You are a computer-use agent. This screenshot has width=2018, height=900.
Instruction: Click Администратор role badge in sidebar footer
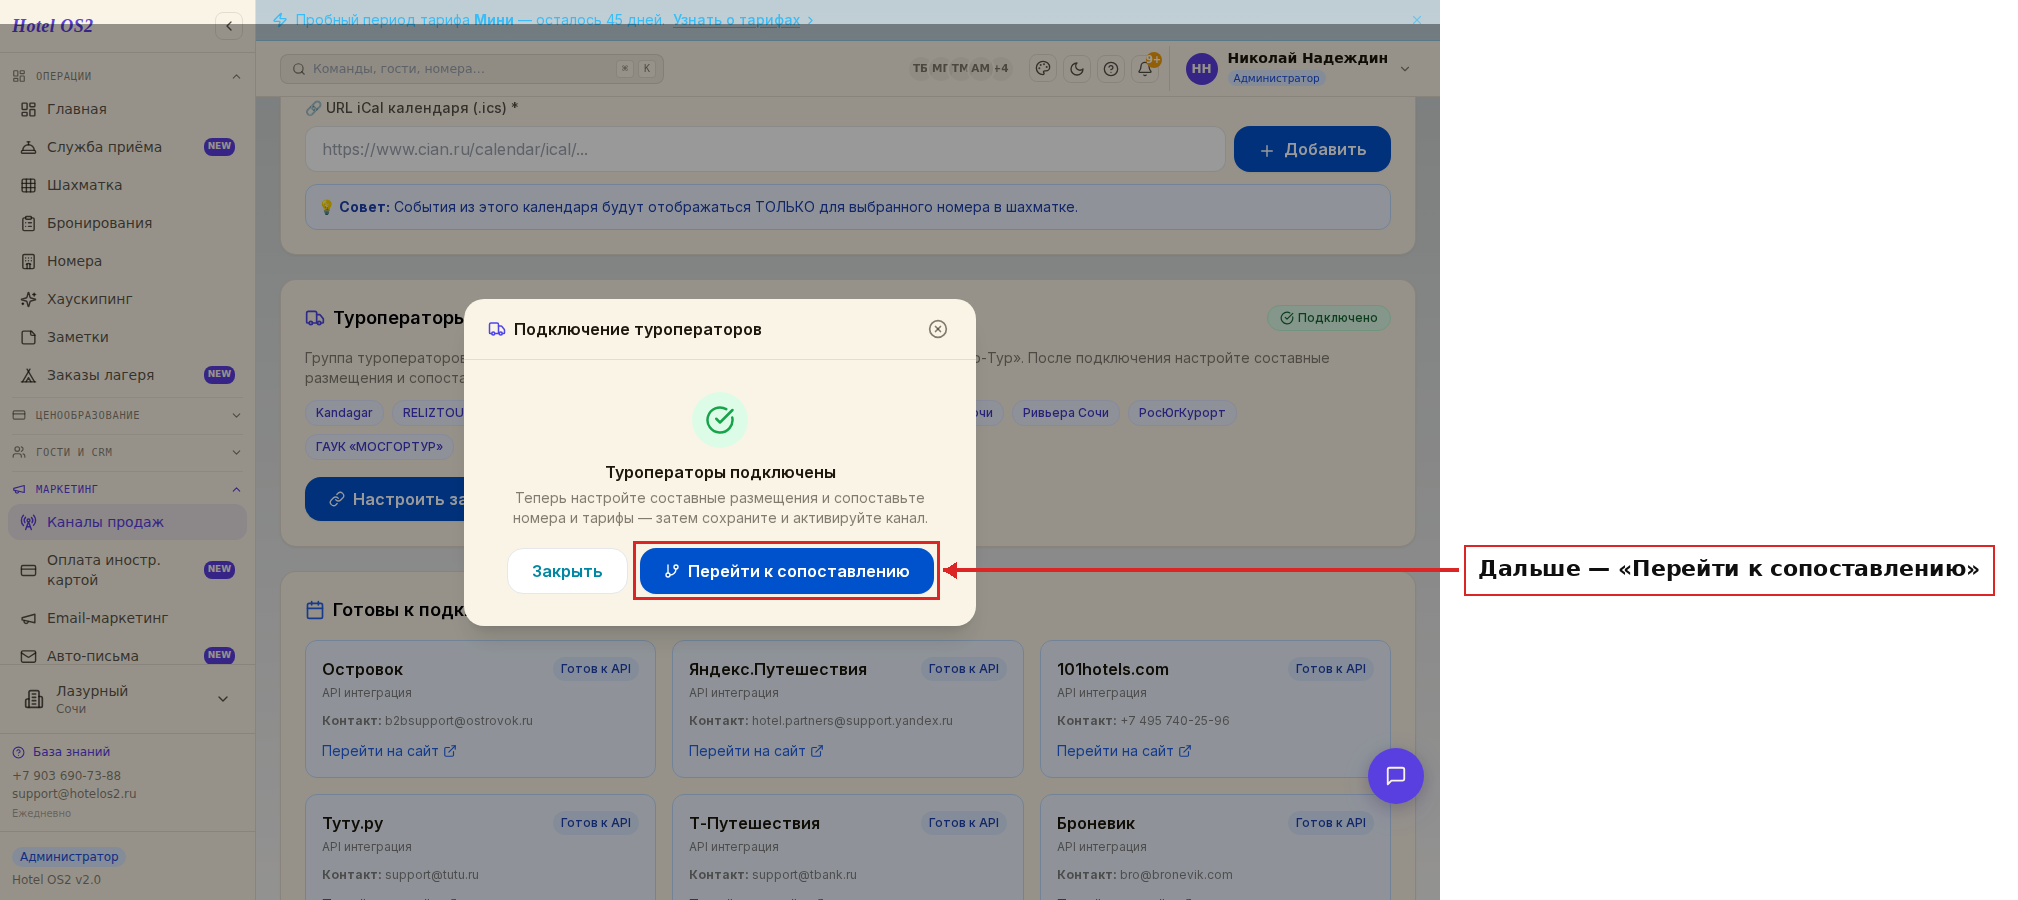pyautogui.click(x=69, y=857)
